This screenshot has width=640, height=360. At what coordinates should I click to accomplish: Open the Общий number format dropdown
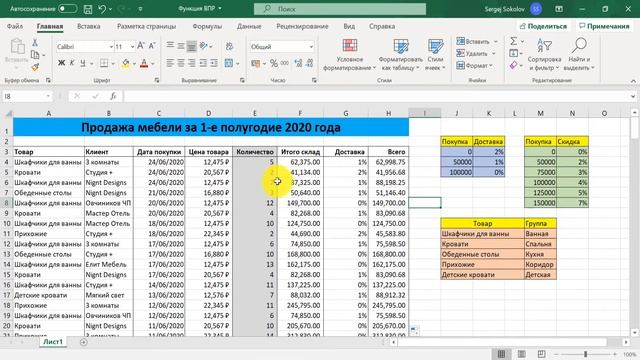click(x=311, y=47)
